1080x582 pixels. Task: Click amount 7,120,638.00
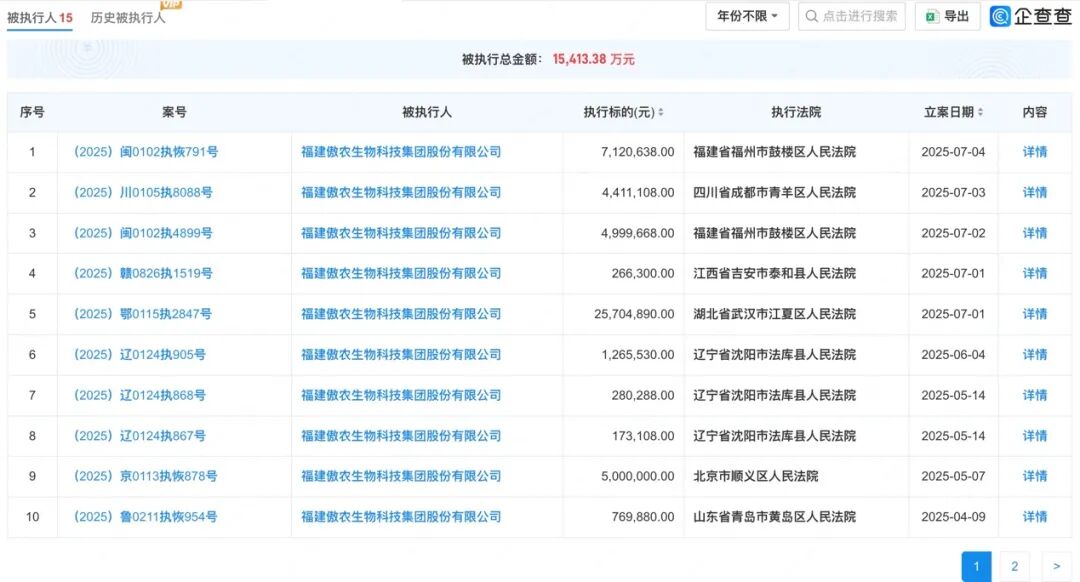637,152
